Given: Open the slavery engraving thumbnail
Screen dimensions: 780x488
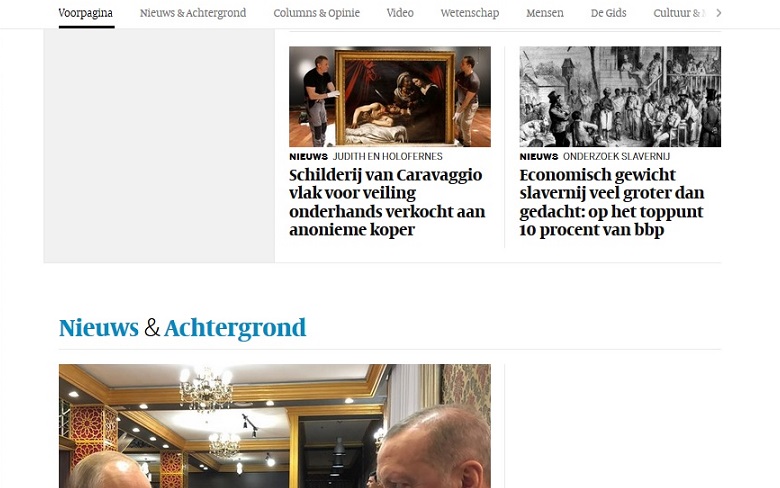Looking at the screenshot, I should [x=620, y=97].
